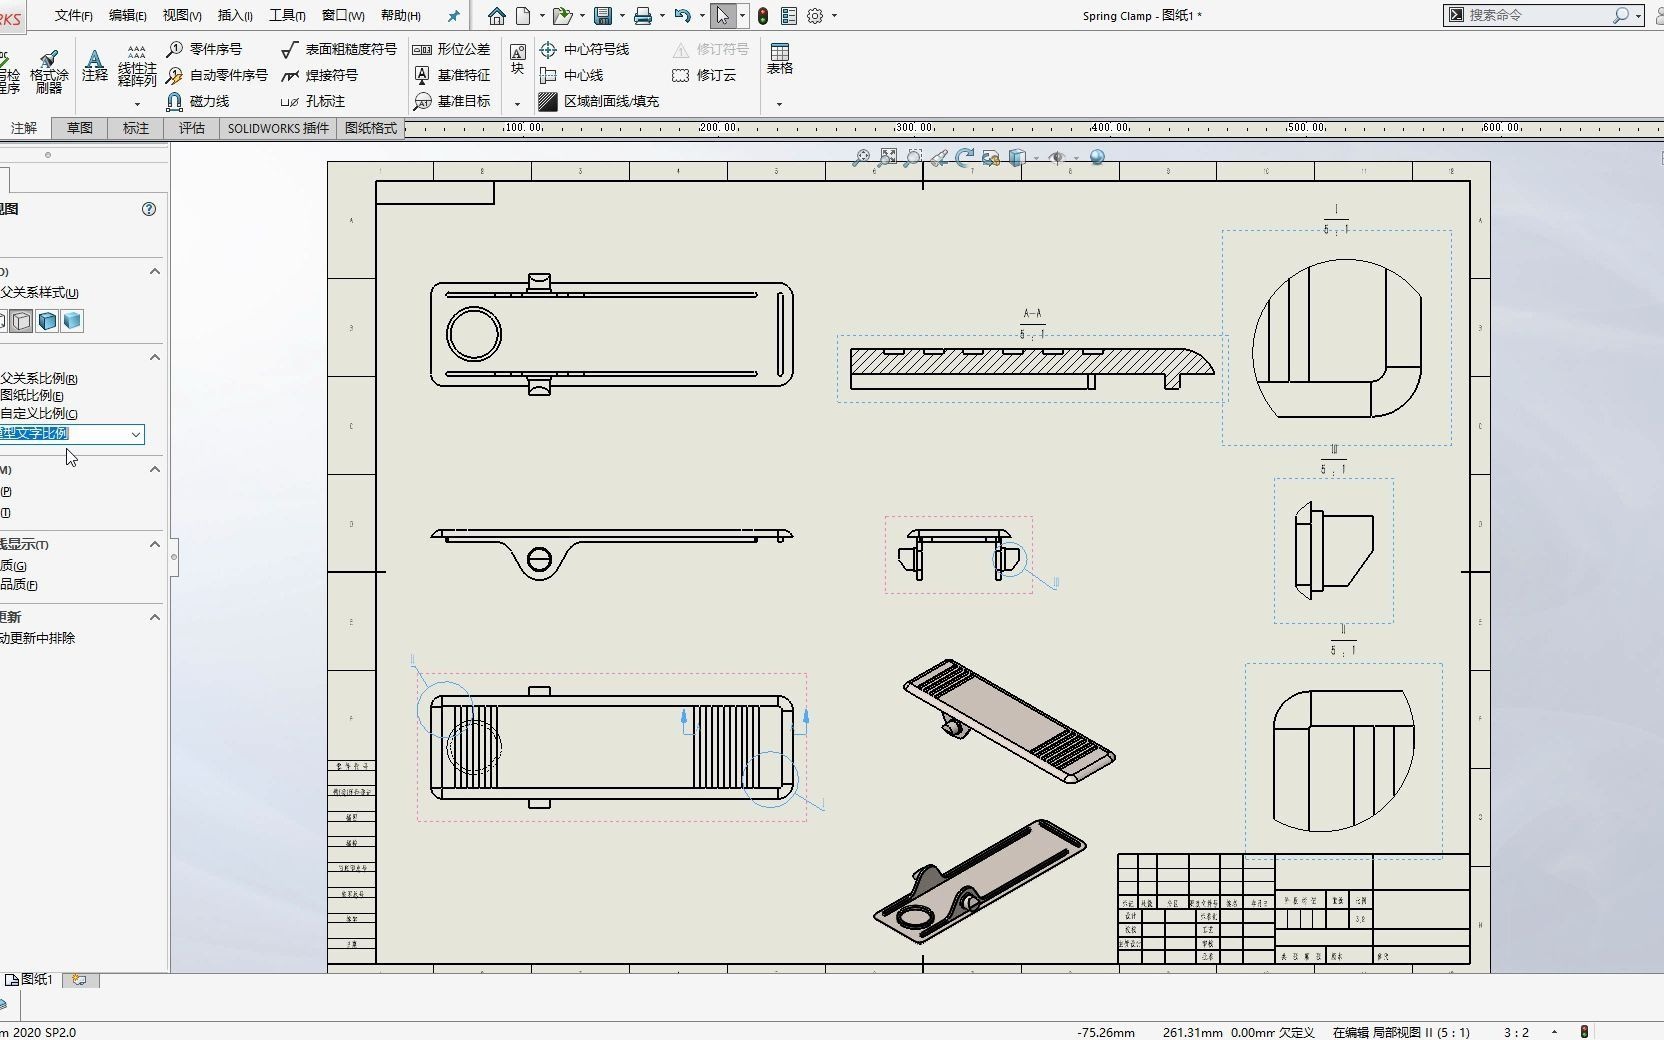Apply 区域剖面线/填充 area hatch fill

(599, 101)
